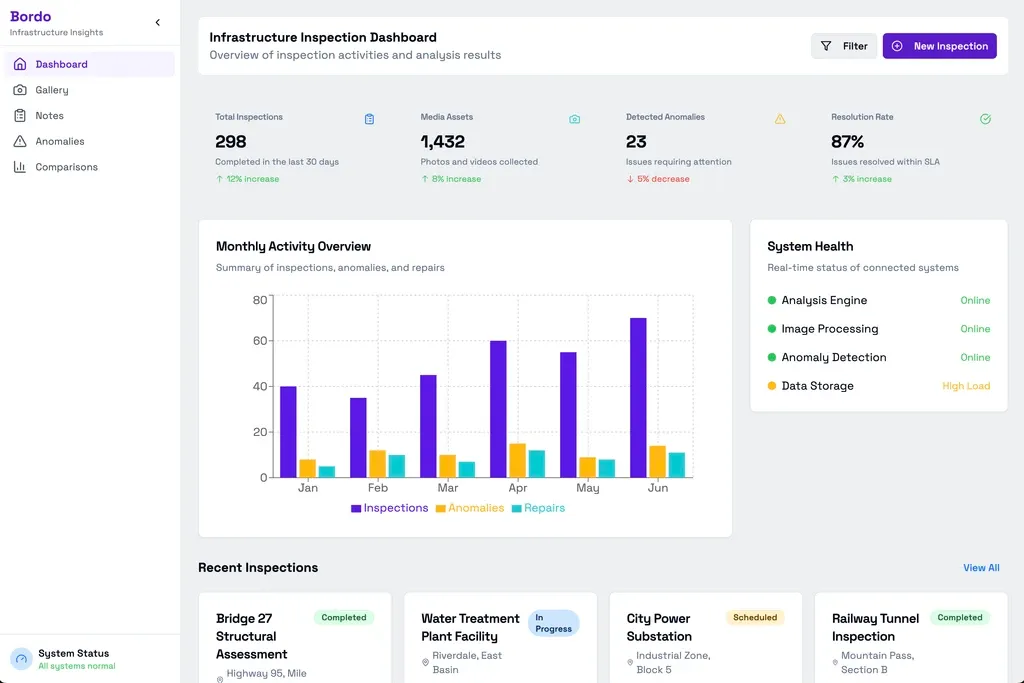Screen dimensions: 1024x683
Task: Open Gallery from the sidebar
Action: 52,90
